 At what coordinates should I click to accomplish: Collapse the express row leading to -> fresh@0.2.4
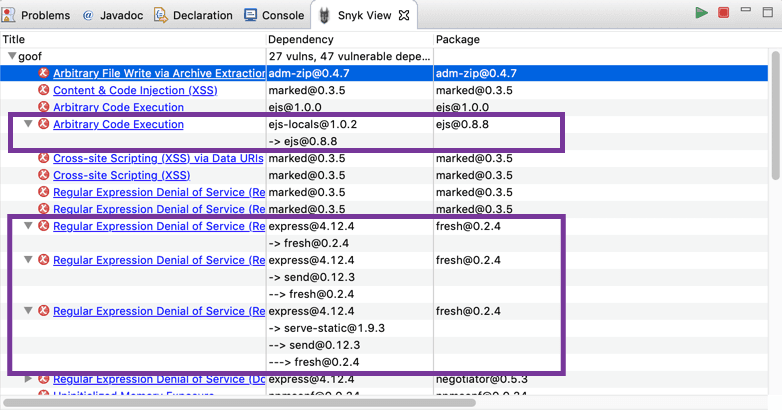point(28,225)
